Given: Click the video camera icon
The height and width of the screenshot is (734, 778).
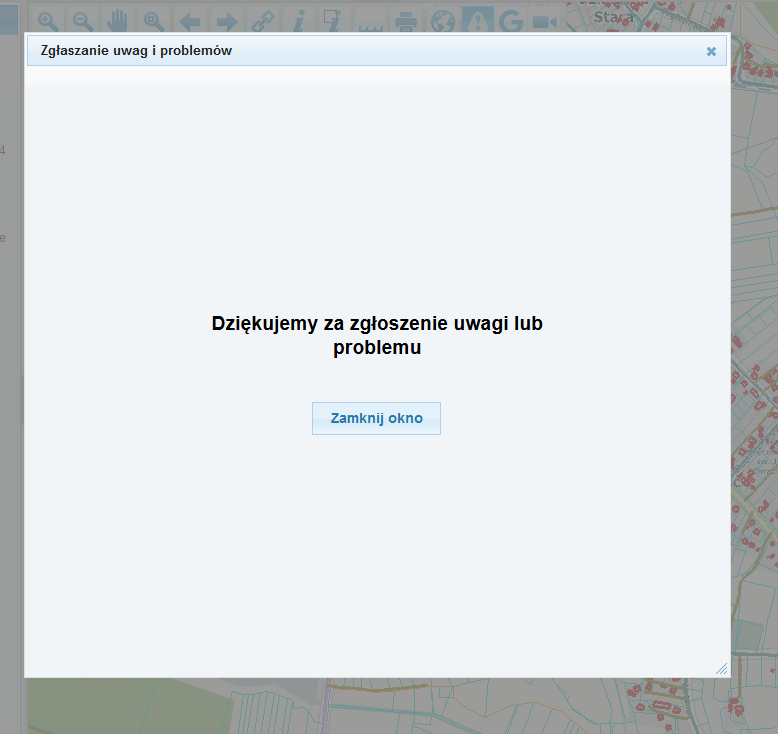Looking at the screenshot, I should click(545, 22).
